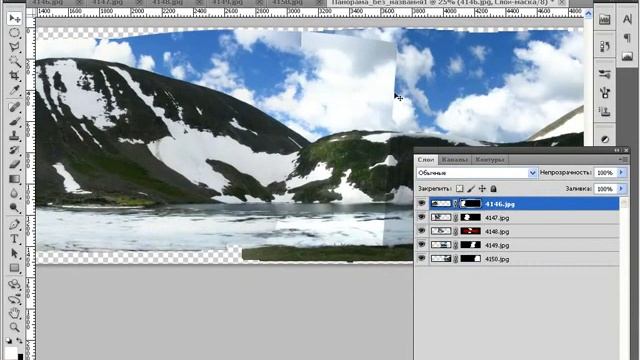Open the fill slider arrow
The image size is (640, 360).
(622, 189)
